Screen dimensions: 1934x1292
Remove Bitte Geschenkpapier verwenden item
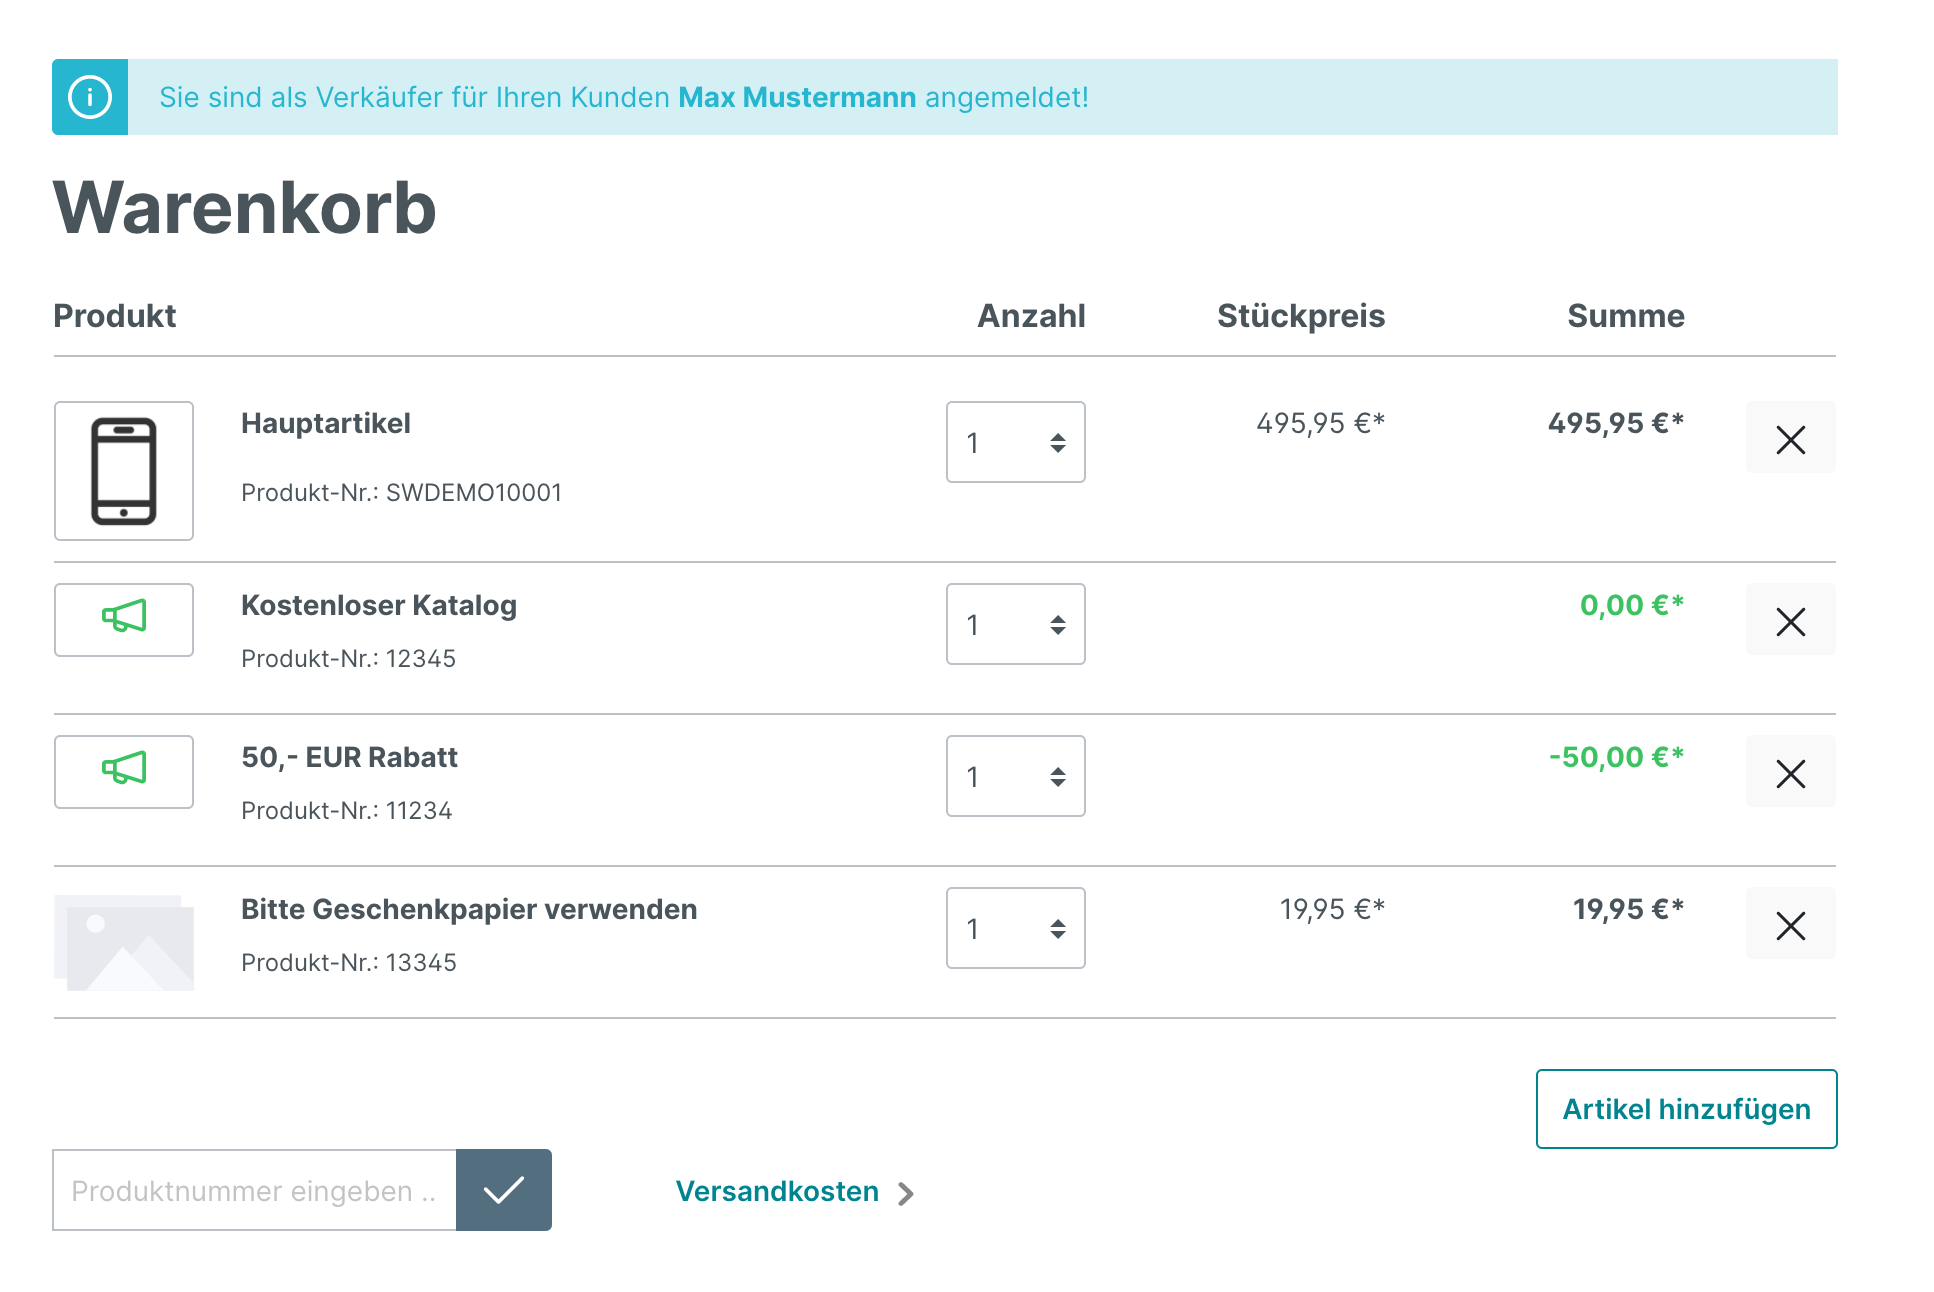[1790, 924]
